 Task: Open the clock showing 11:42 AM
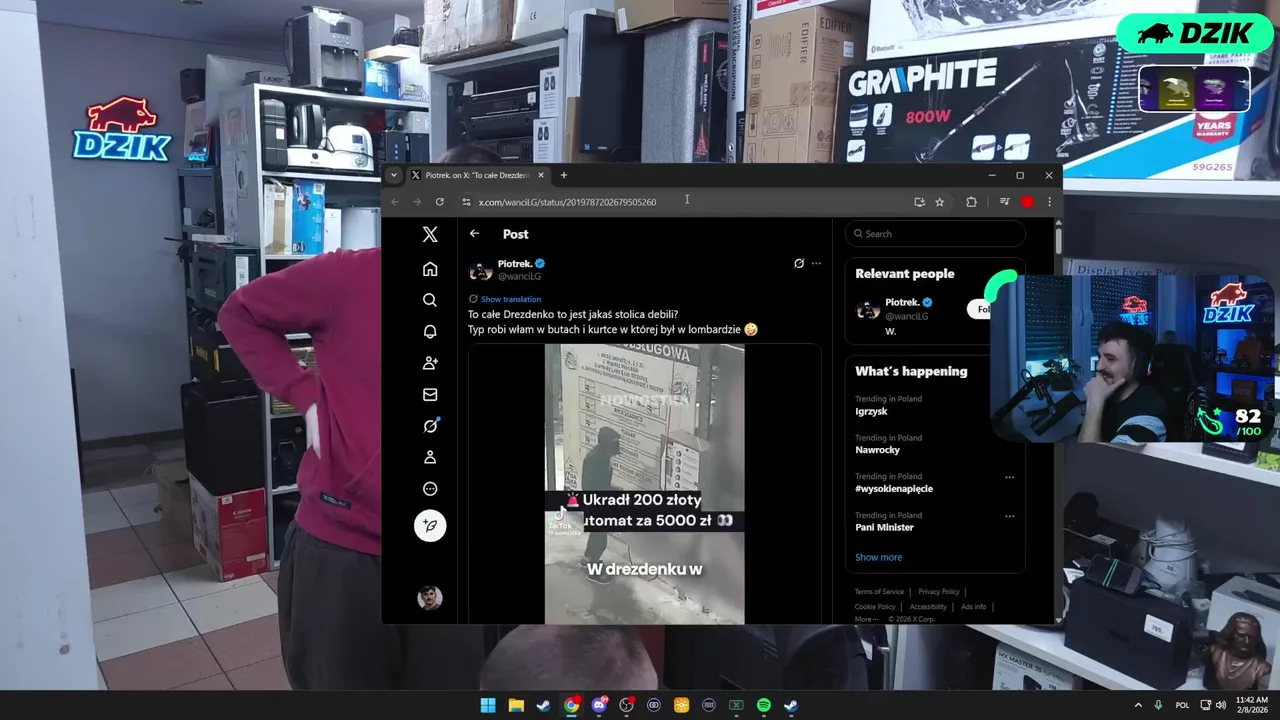[1252, 705]
